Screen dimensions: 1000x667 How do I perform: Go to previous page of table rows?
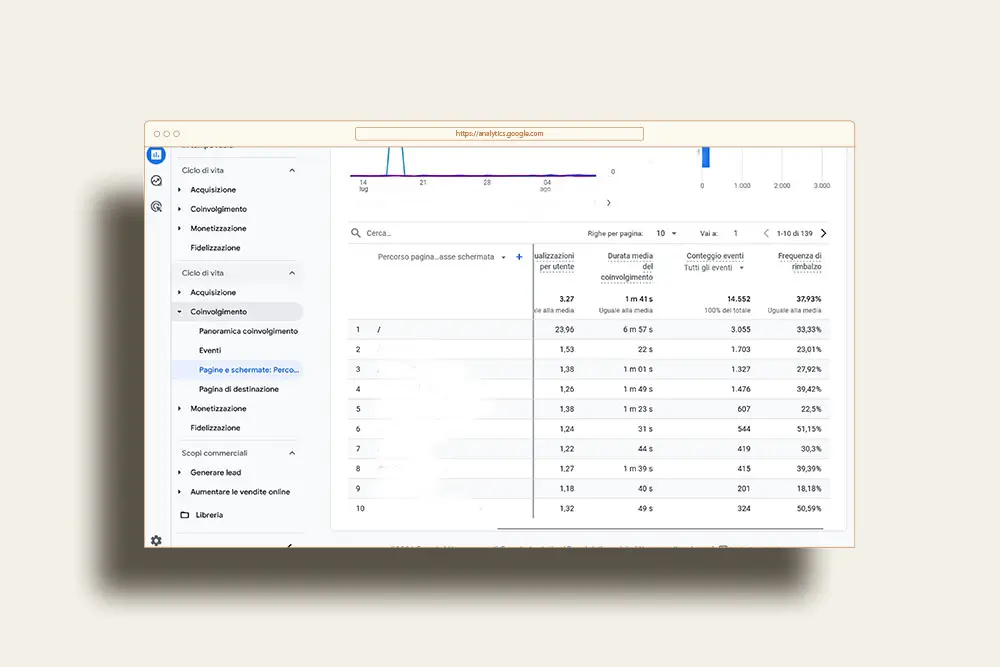point(766,233)
